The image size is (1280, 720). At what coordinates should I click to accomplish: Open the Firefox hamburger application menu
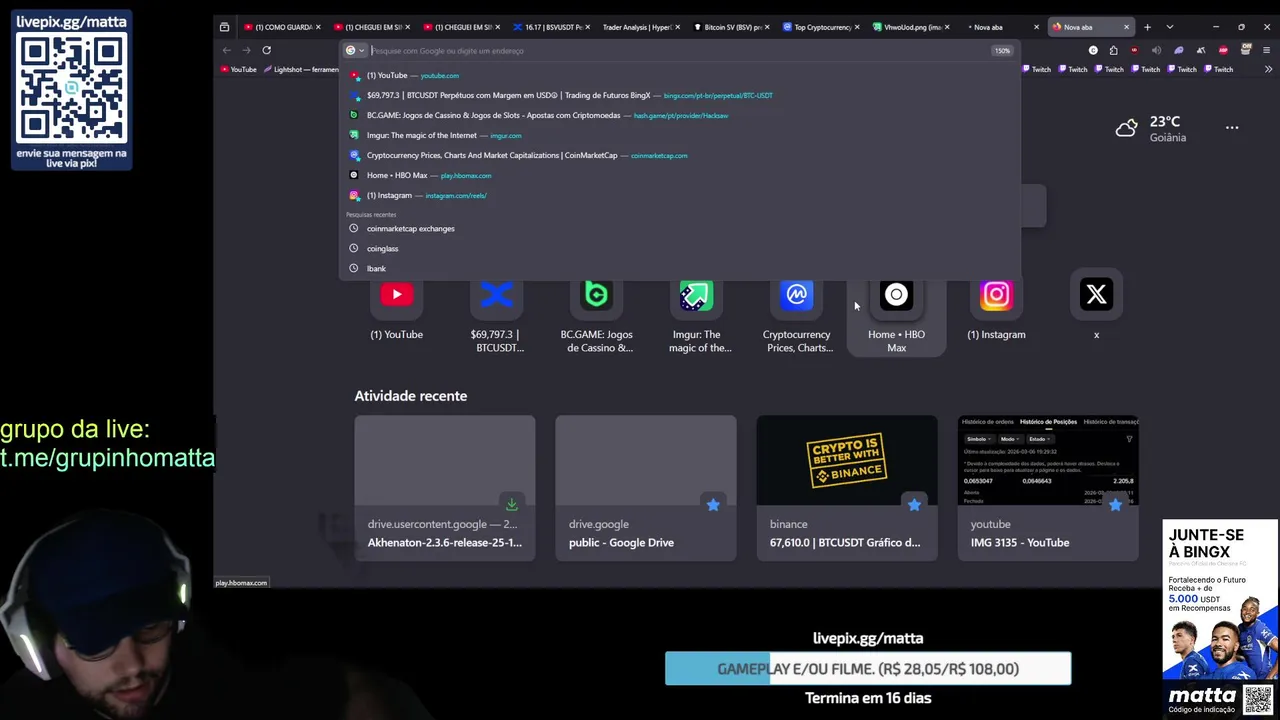pyautogui.click(x=1266, y=50)
